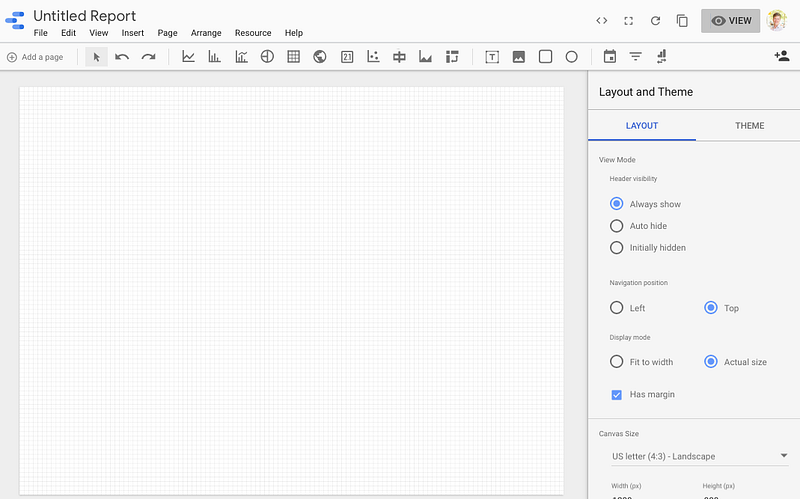Click the undo arrow

click(122, 57)
